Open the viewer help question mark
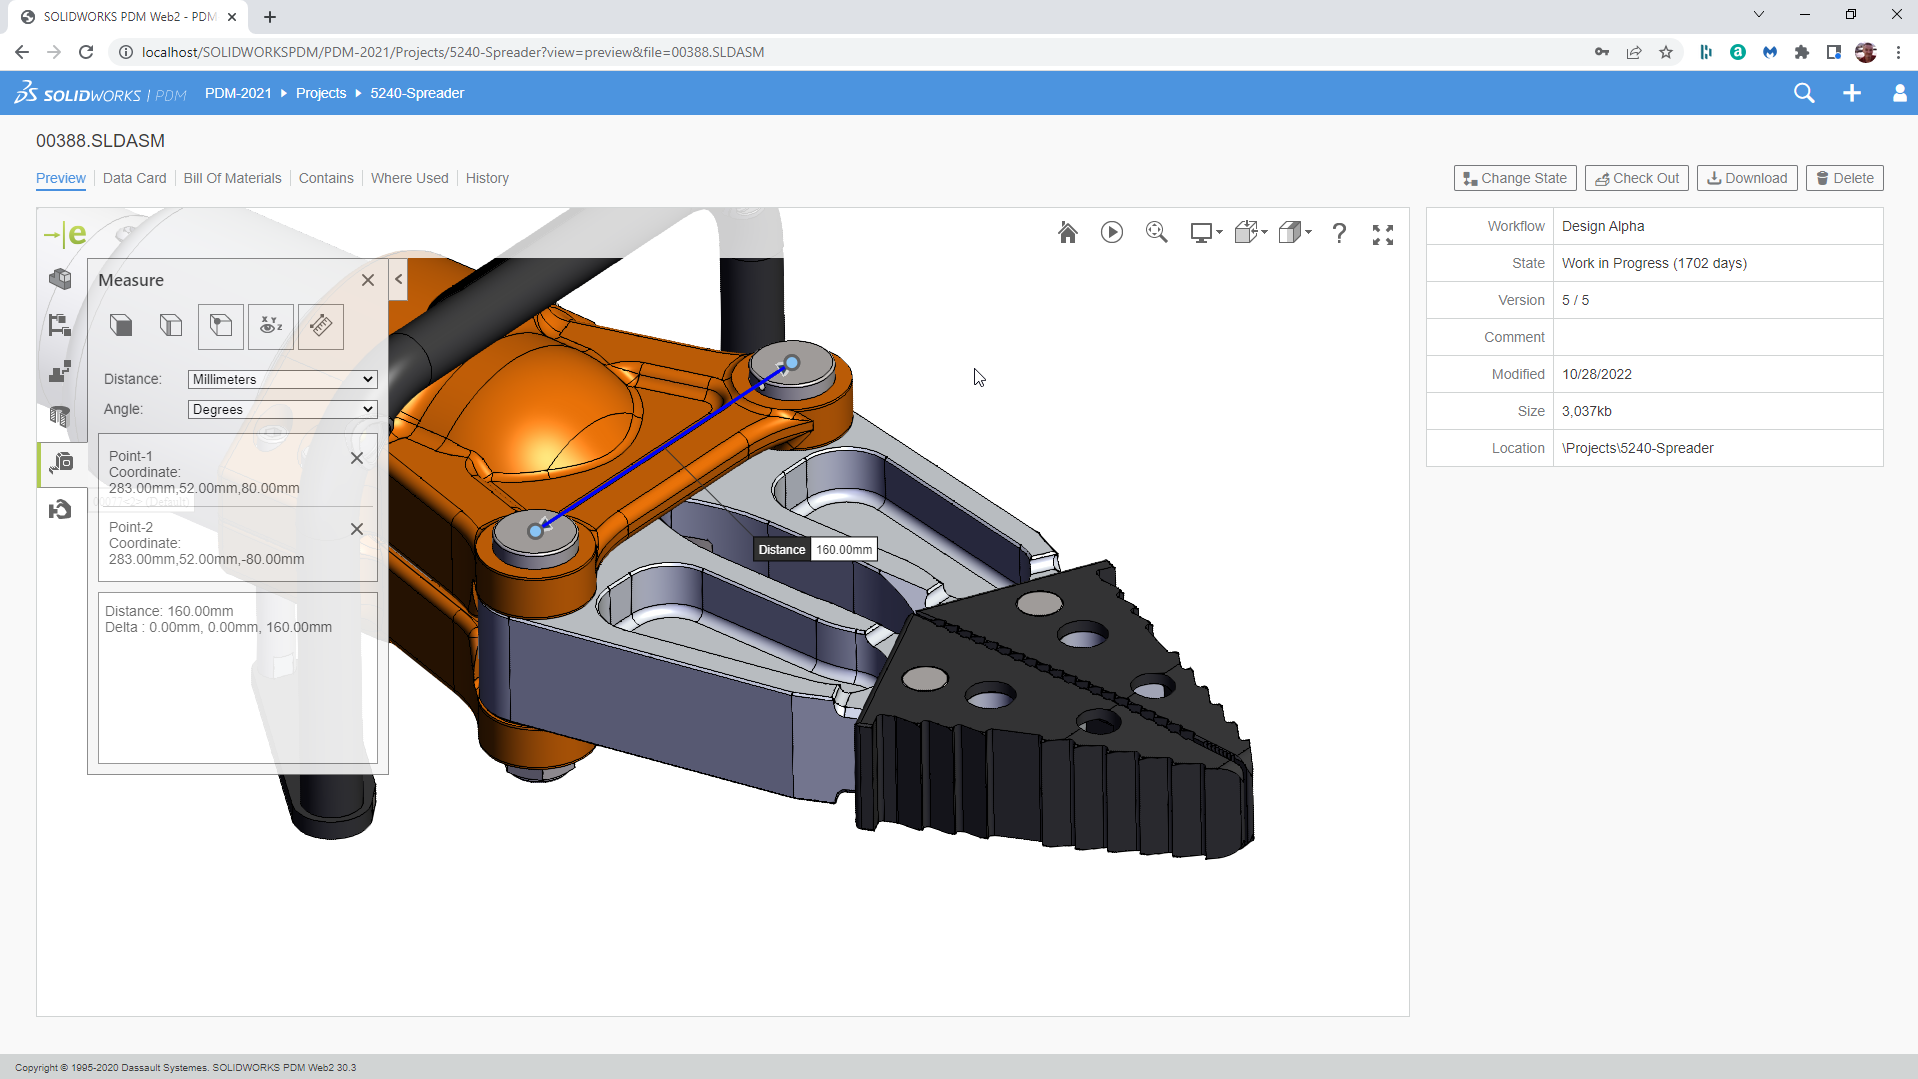Image resolution: width=1918 pixels, height=1079 pixels. (x=1338, y=234)
